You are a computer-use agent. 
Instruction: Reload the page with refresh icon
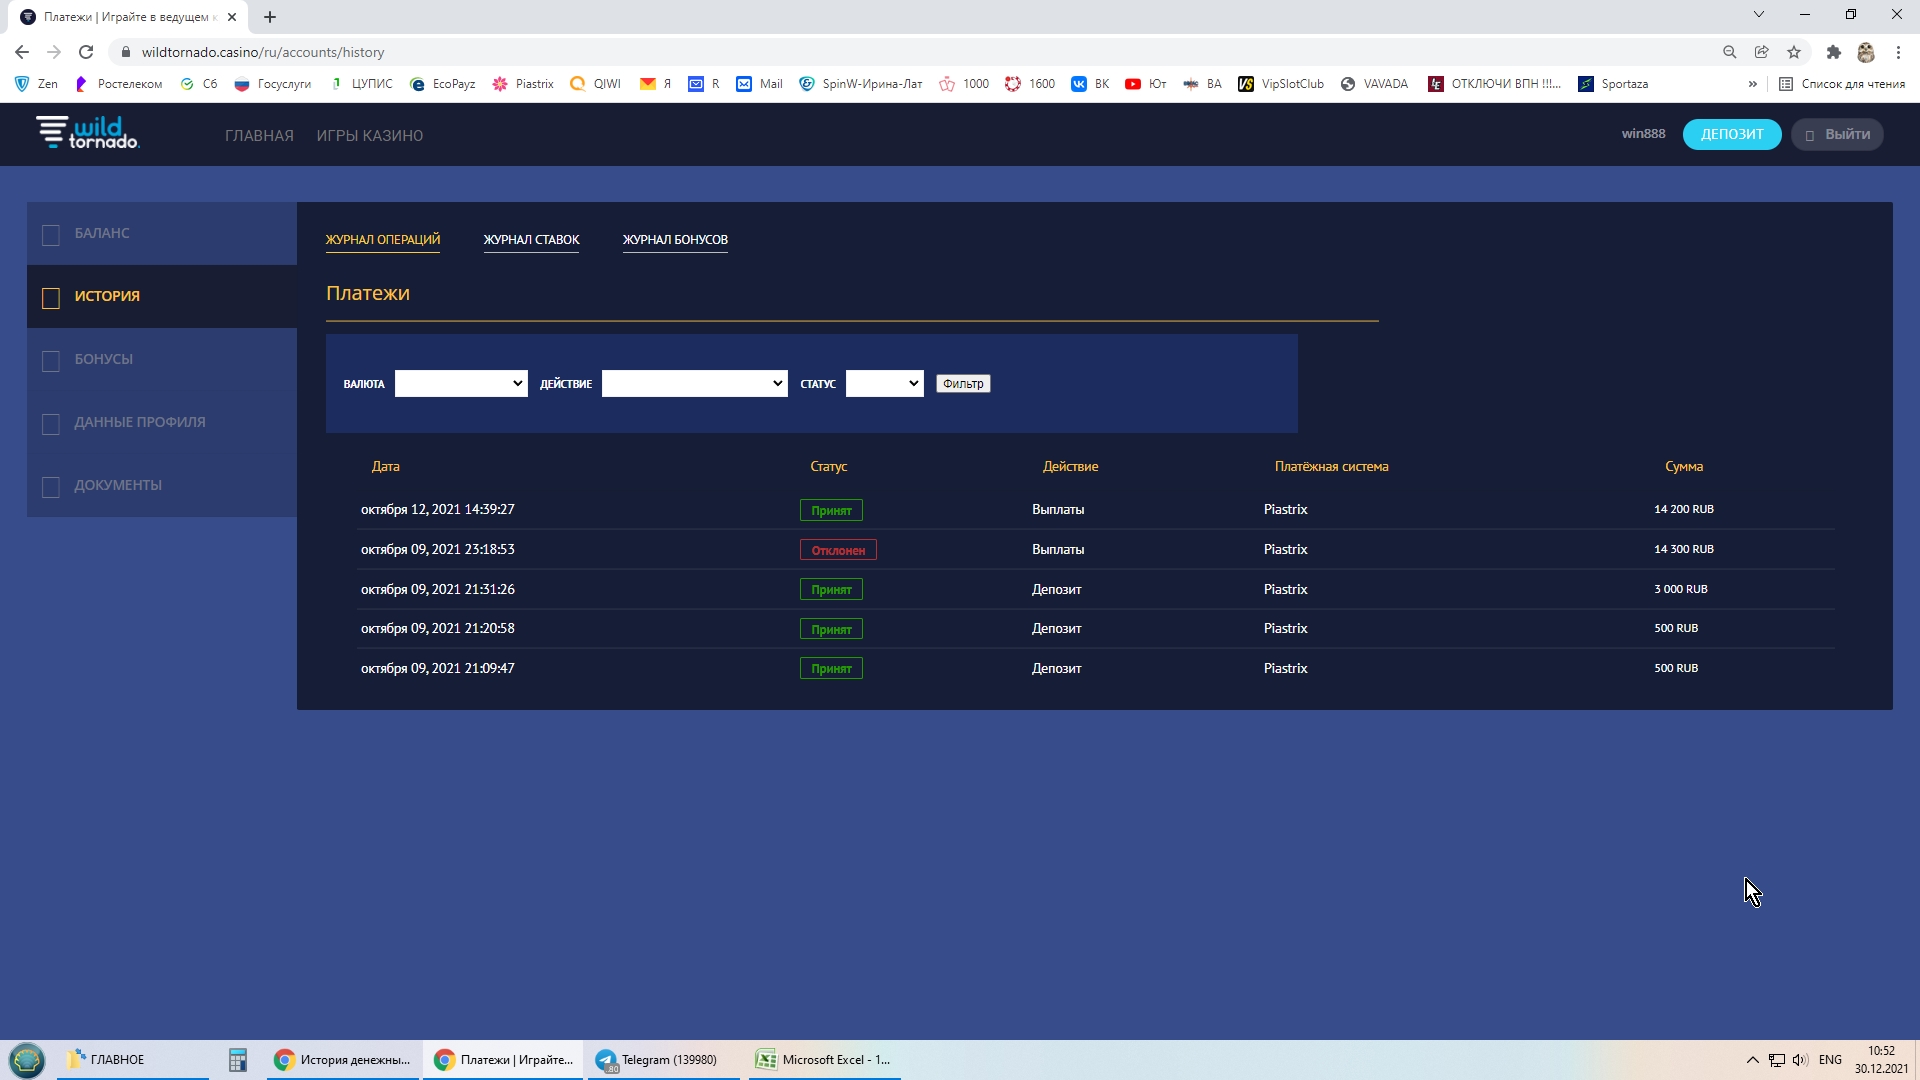(x=86, y=52)
